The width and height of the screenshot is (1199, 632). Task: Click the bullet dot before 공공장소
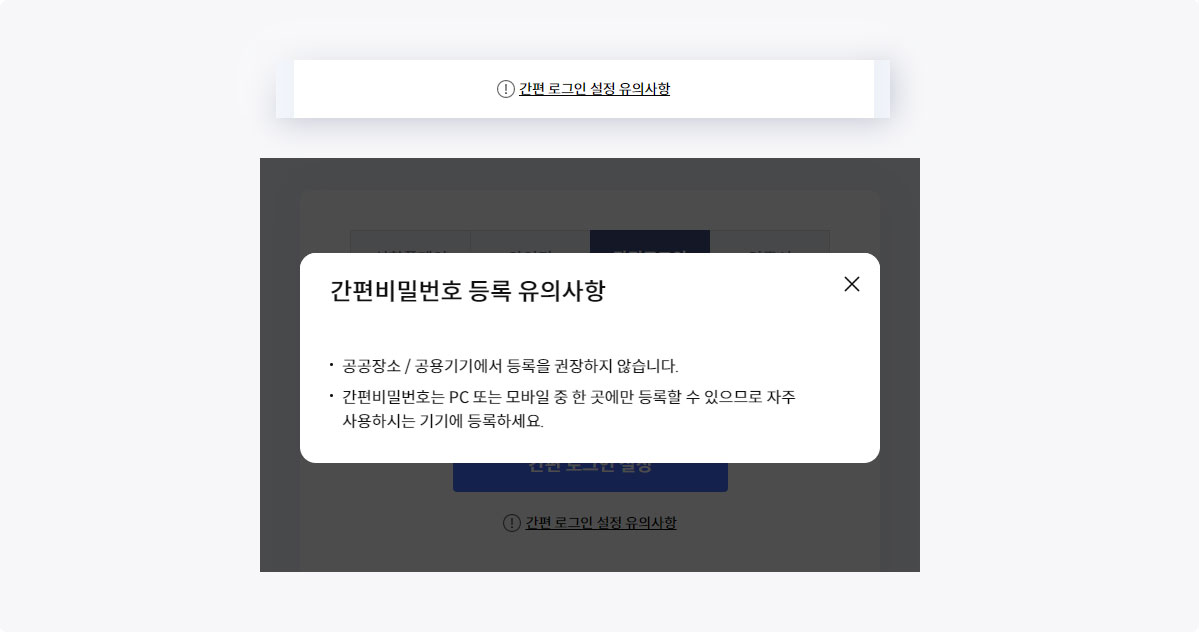[331, 365]
